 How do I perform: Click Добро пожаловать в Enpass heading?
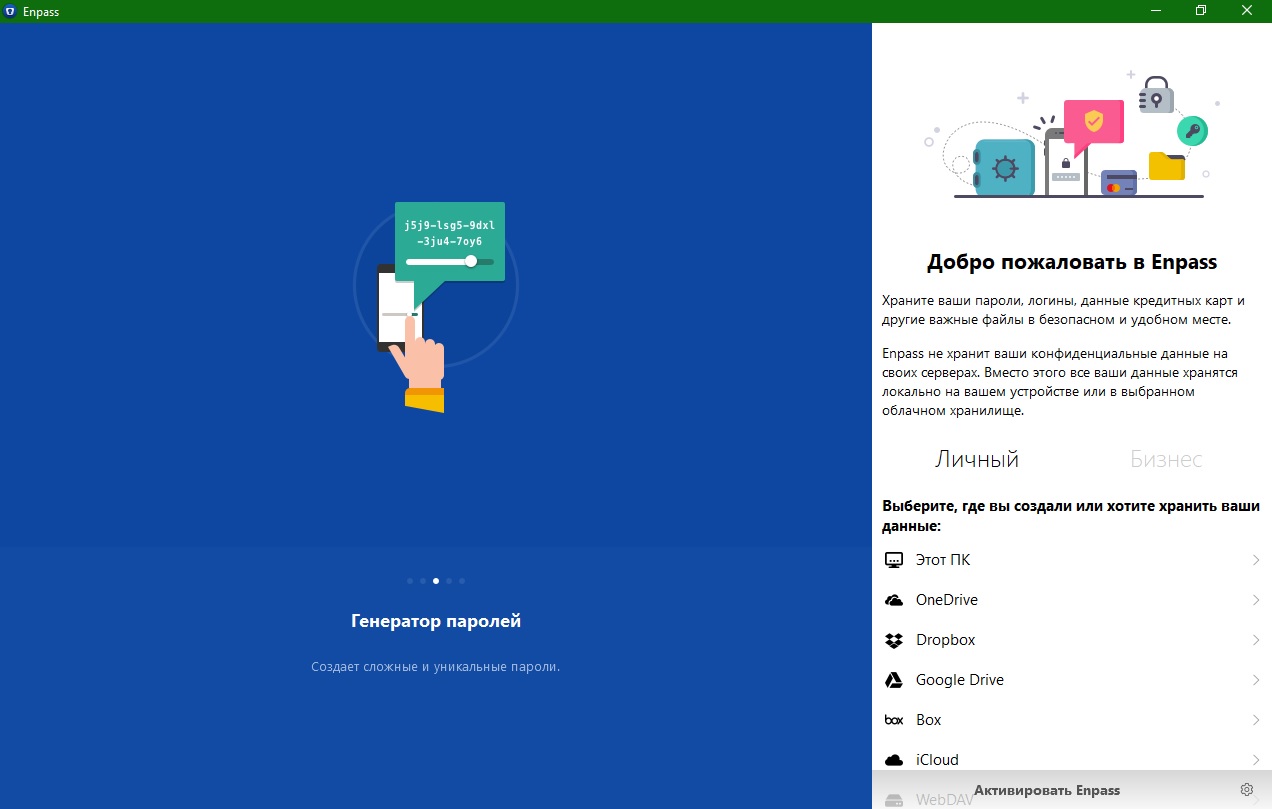1072,263
